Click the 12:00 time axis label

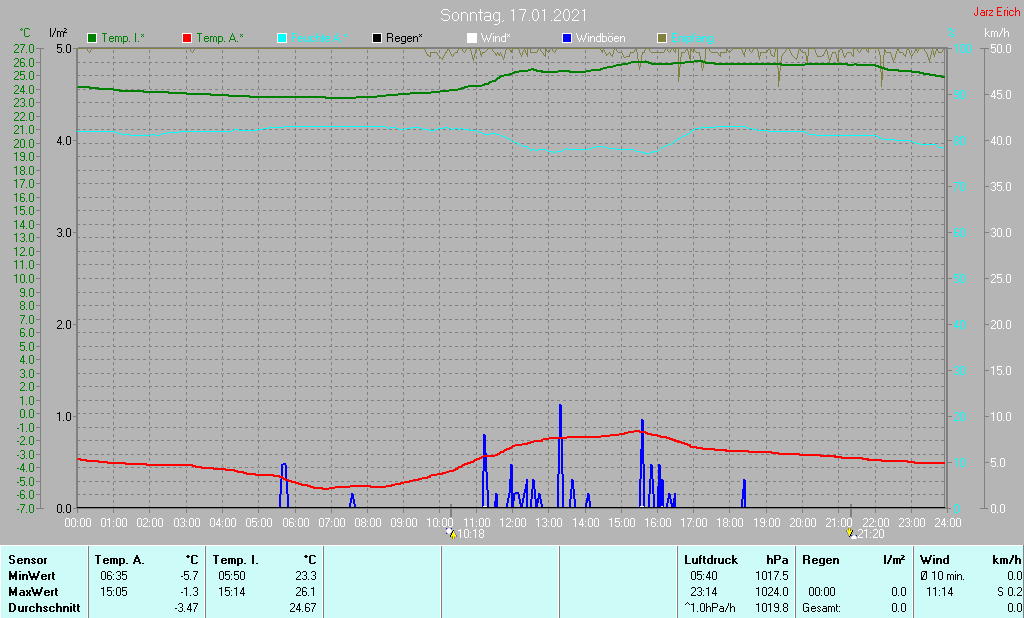[513, 523]
